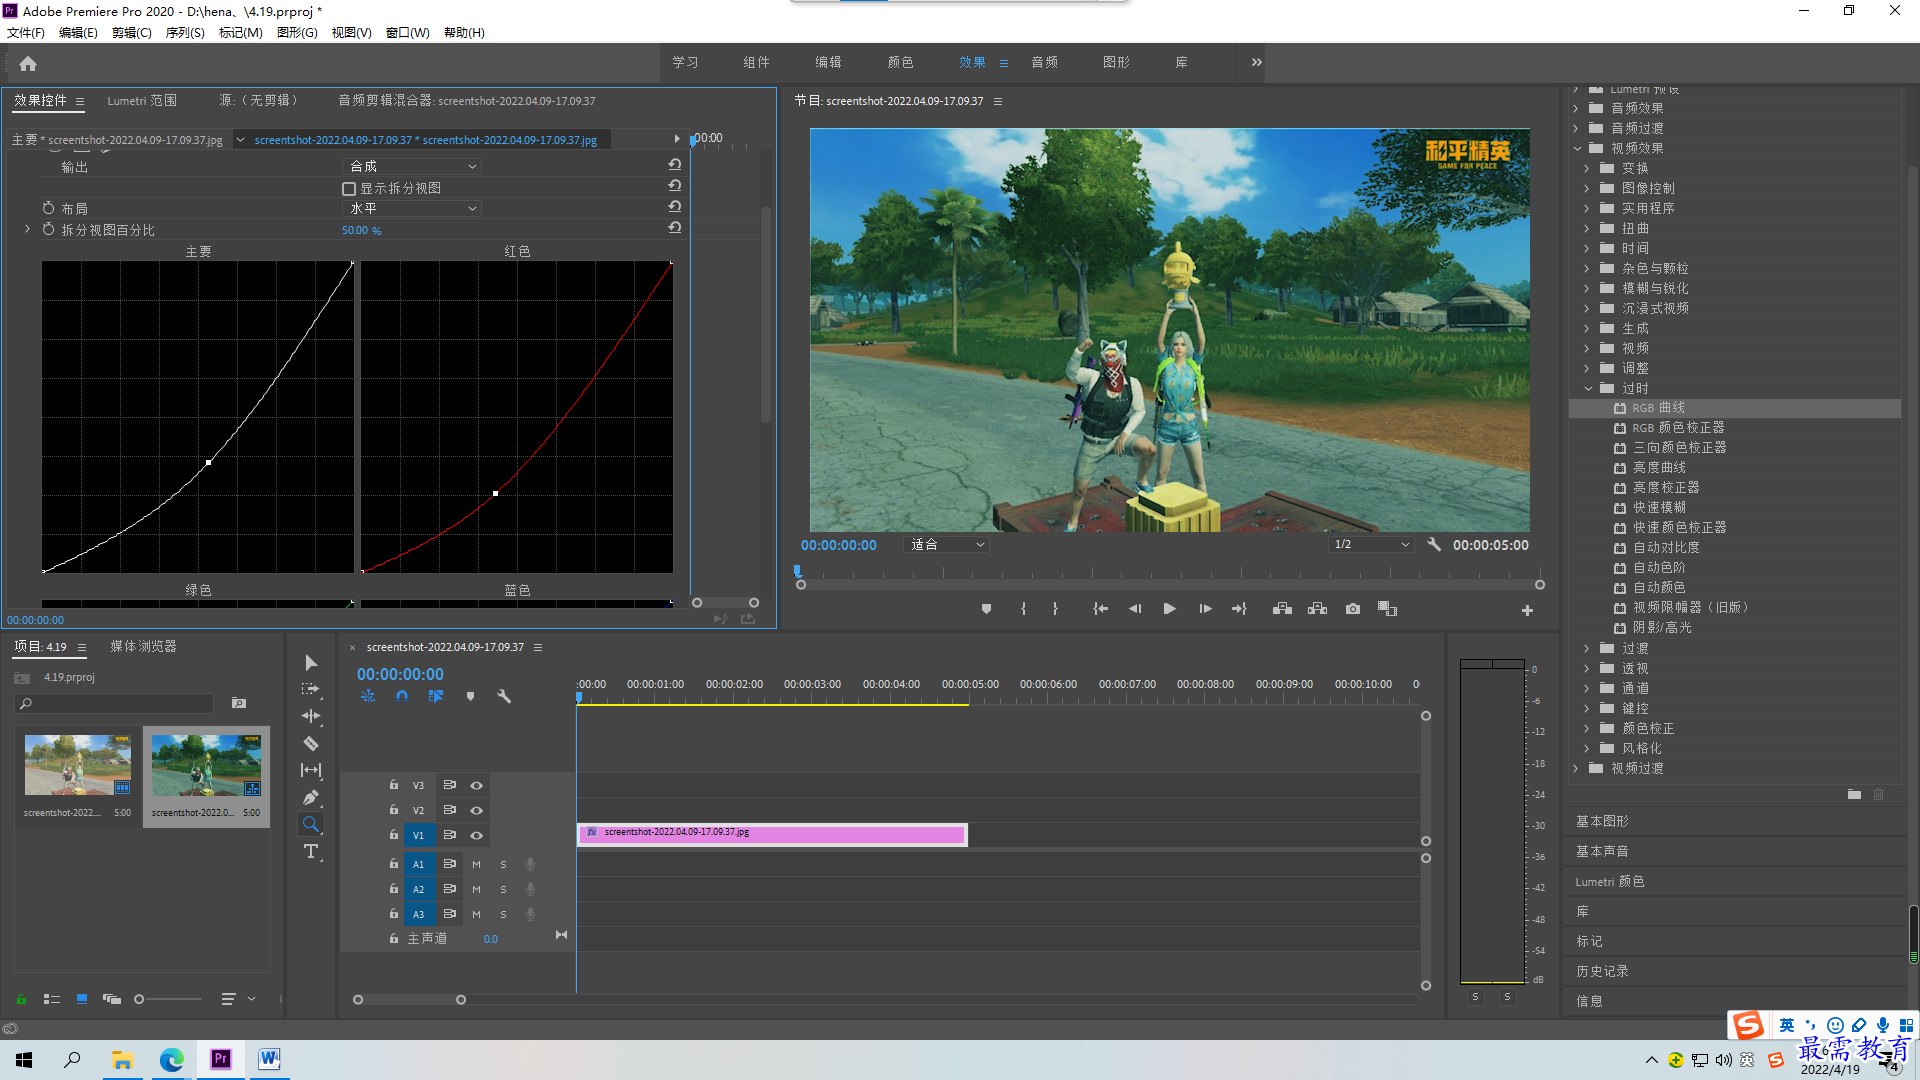The width and height of the screenshot is (1920, 1080).
Task: Expand the split view percent property
Action: point(27,230)
